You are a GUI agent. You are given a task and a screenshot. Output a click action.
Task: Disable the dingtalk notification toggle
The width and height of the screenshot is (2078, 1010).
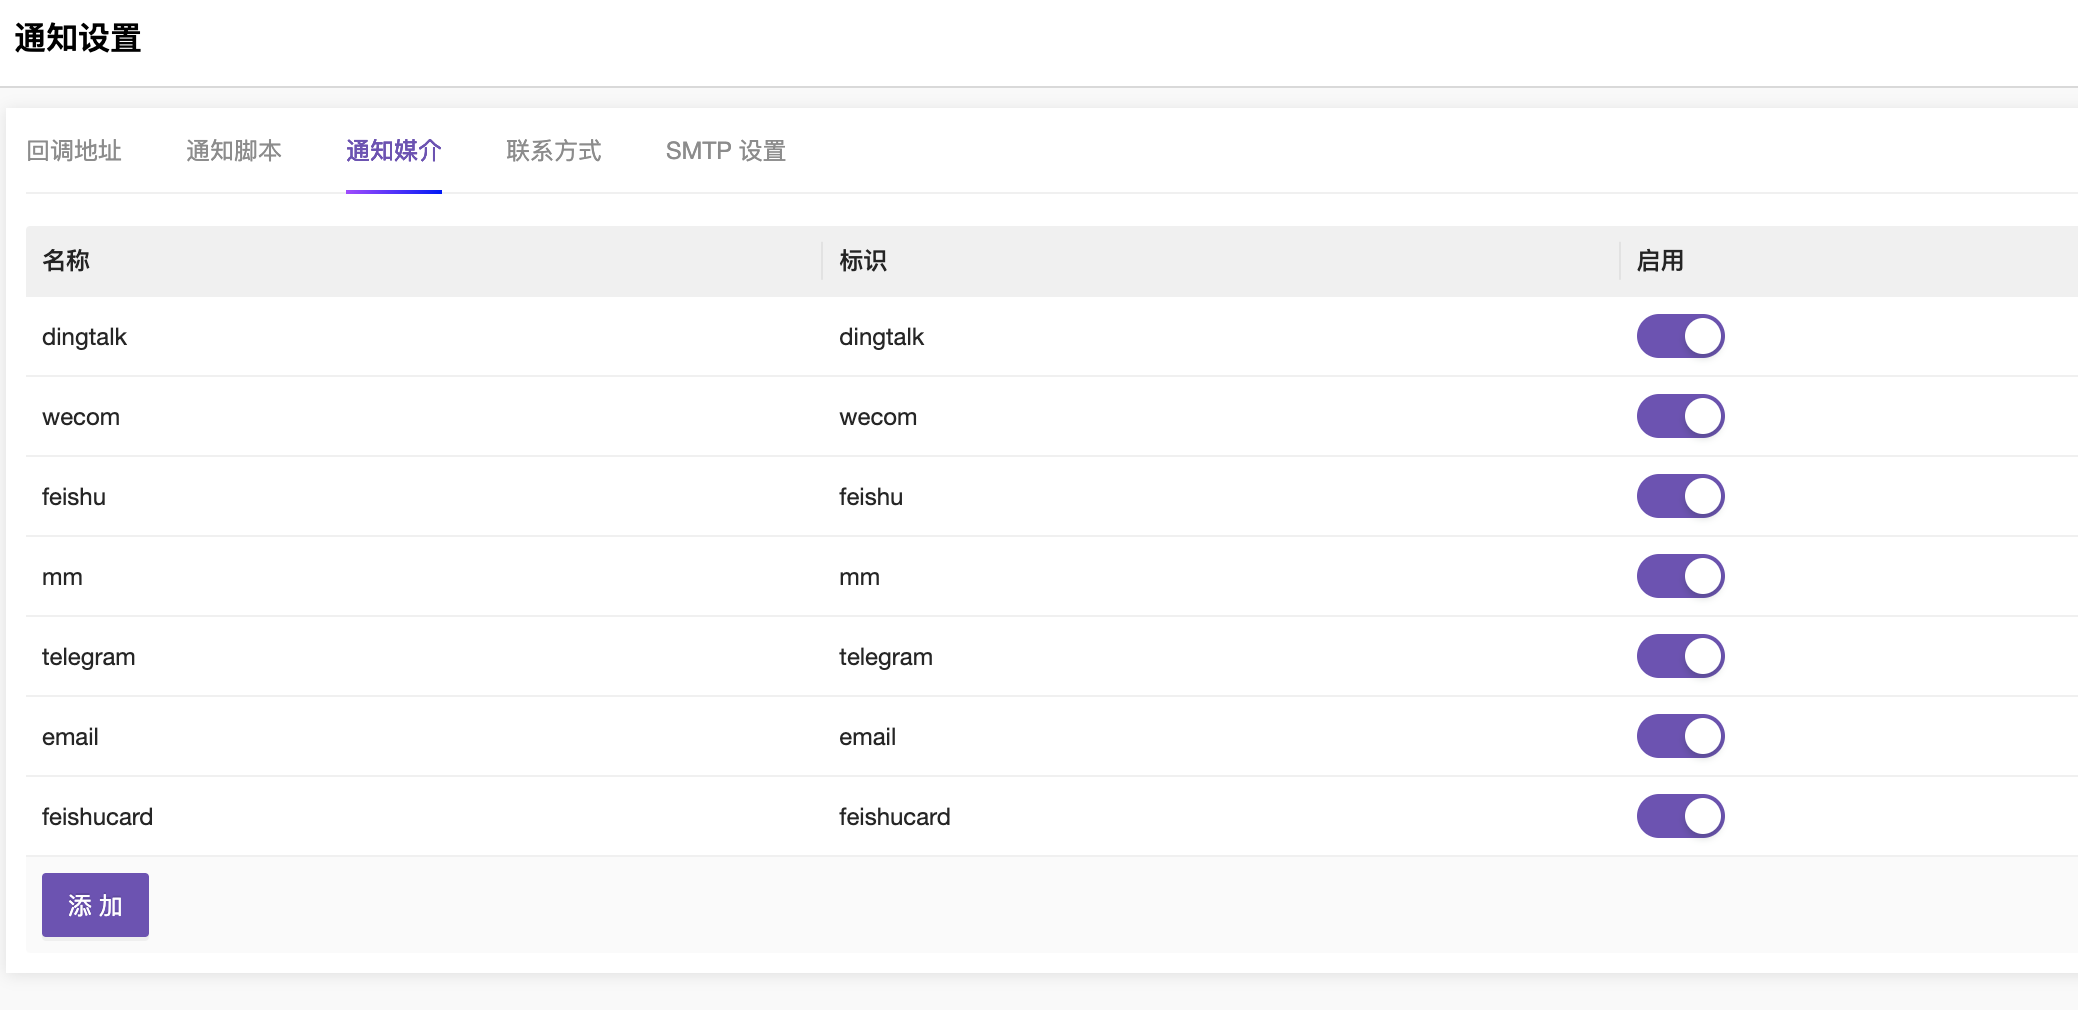coord(1680,336)
